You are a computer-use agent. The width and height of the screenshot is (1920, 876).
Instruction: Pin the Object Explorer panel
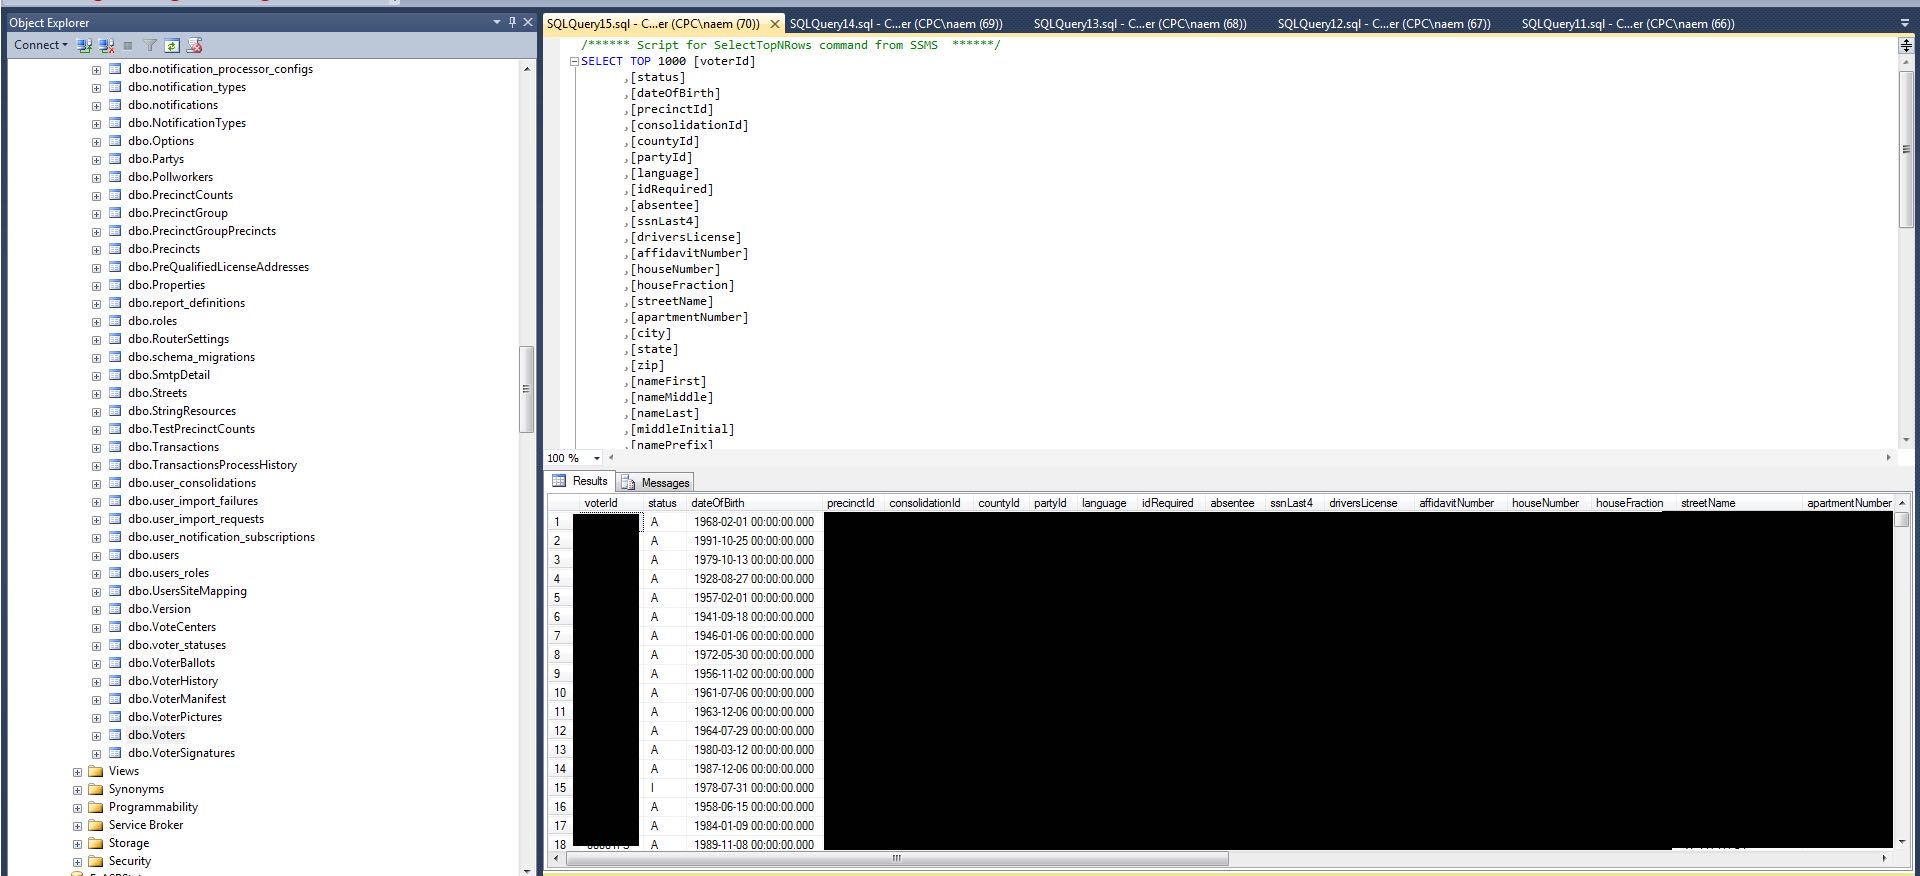[x=513, y=22]
